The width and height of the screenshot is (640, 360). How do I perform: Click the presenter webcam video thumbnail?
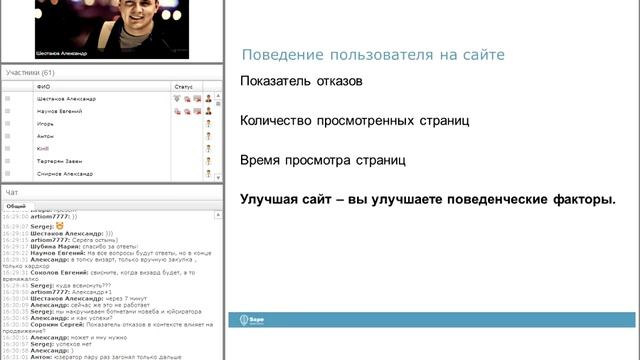click(112, 29)
